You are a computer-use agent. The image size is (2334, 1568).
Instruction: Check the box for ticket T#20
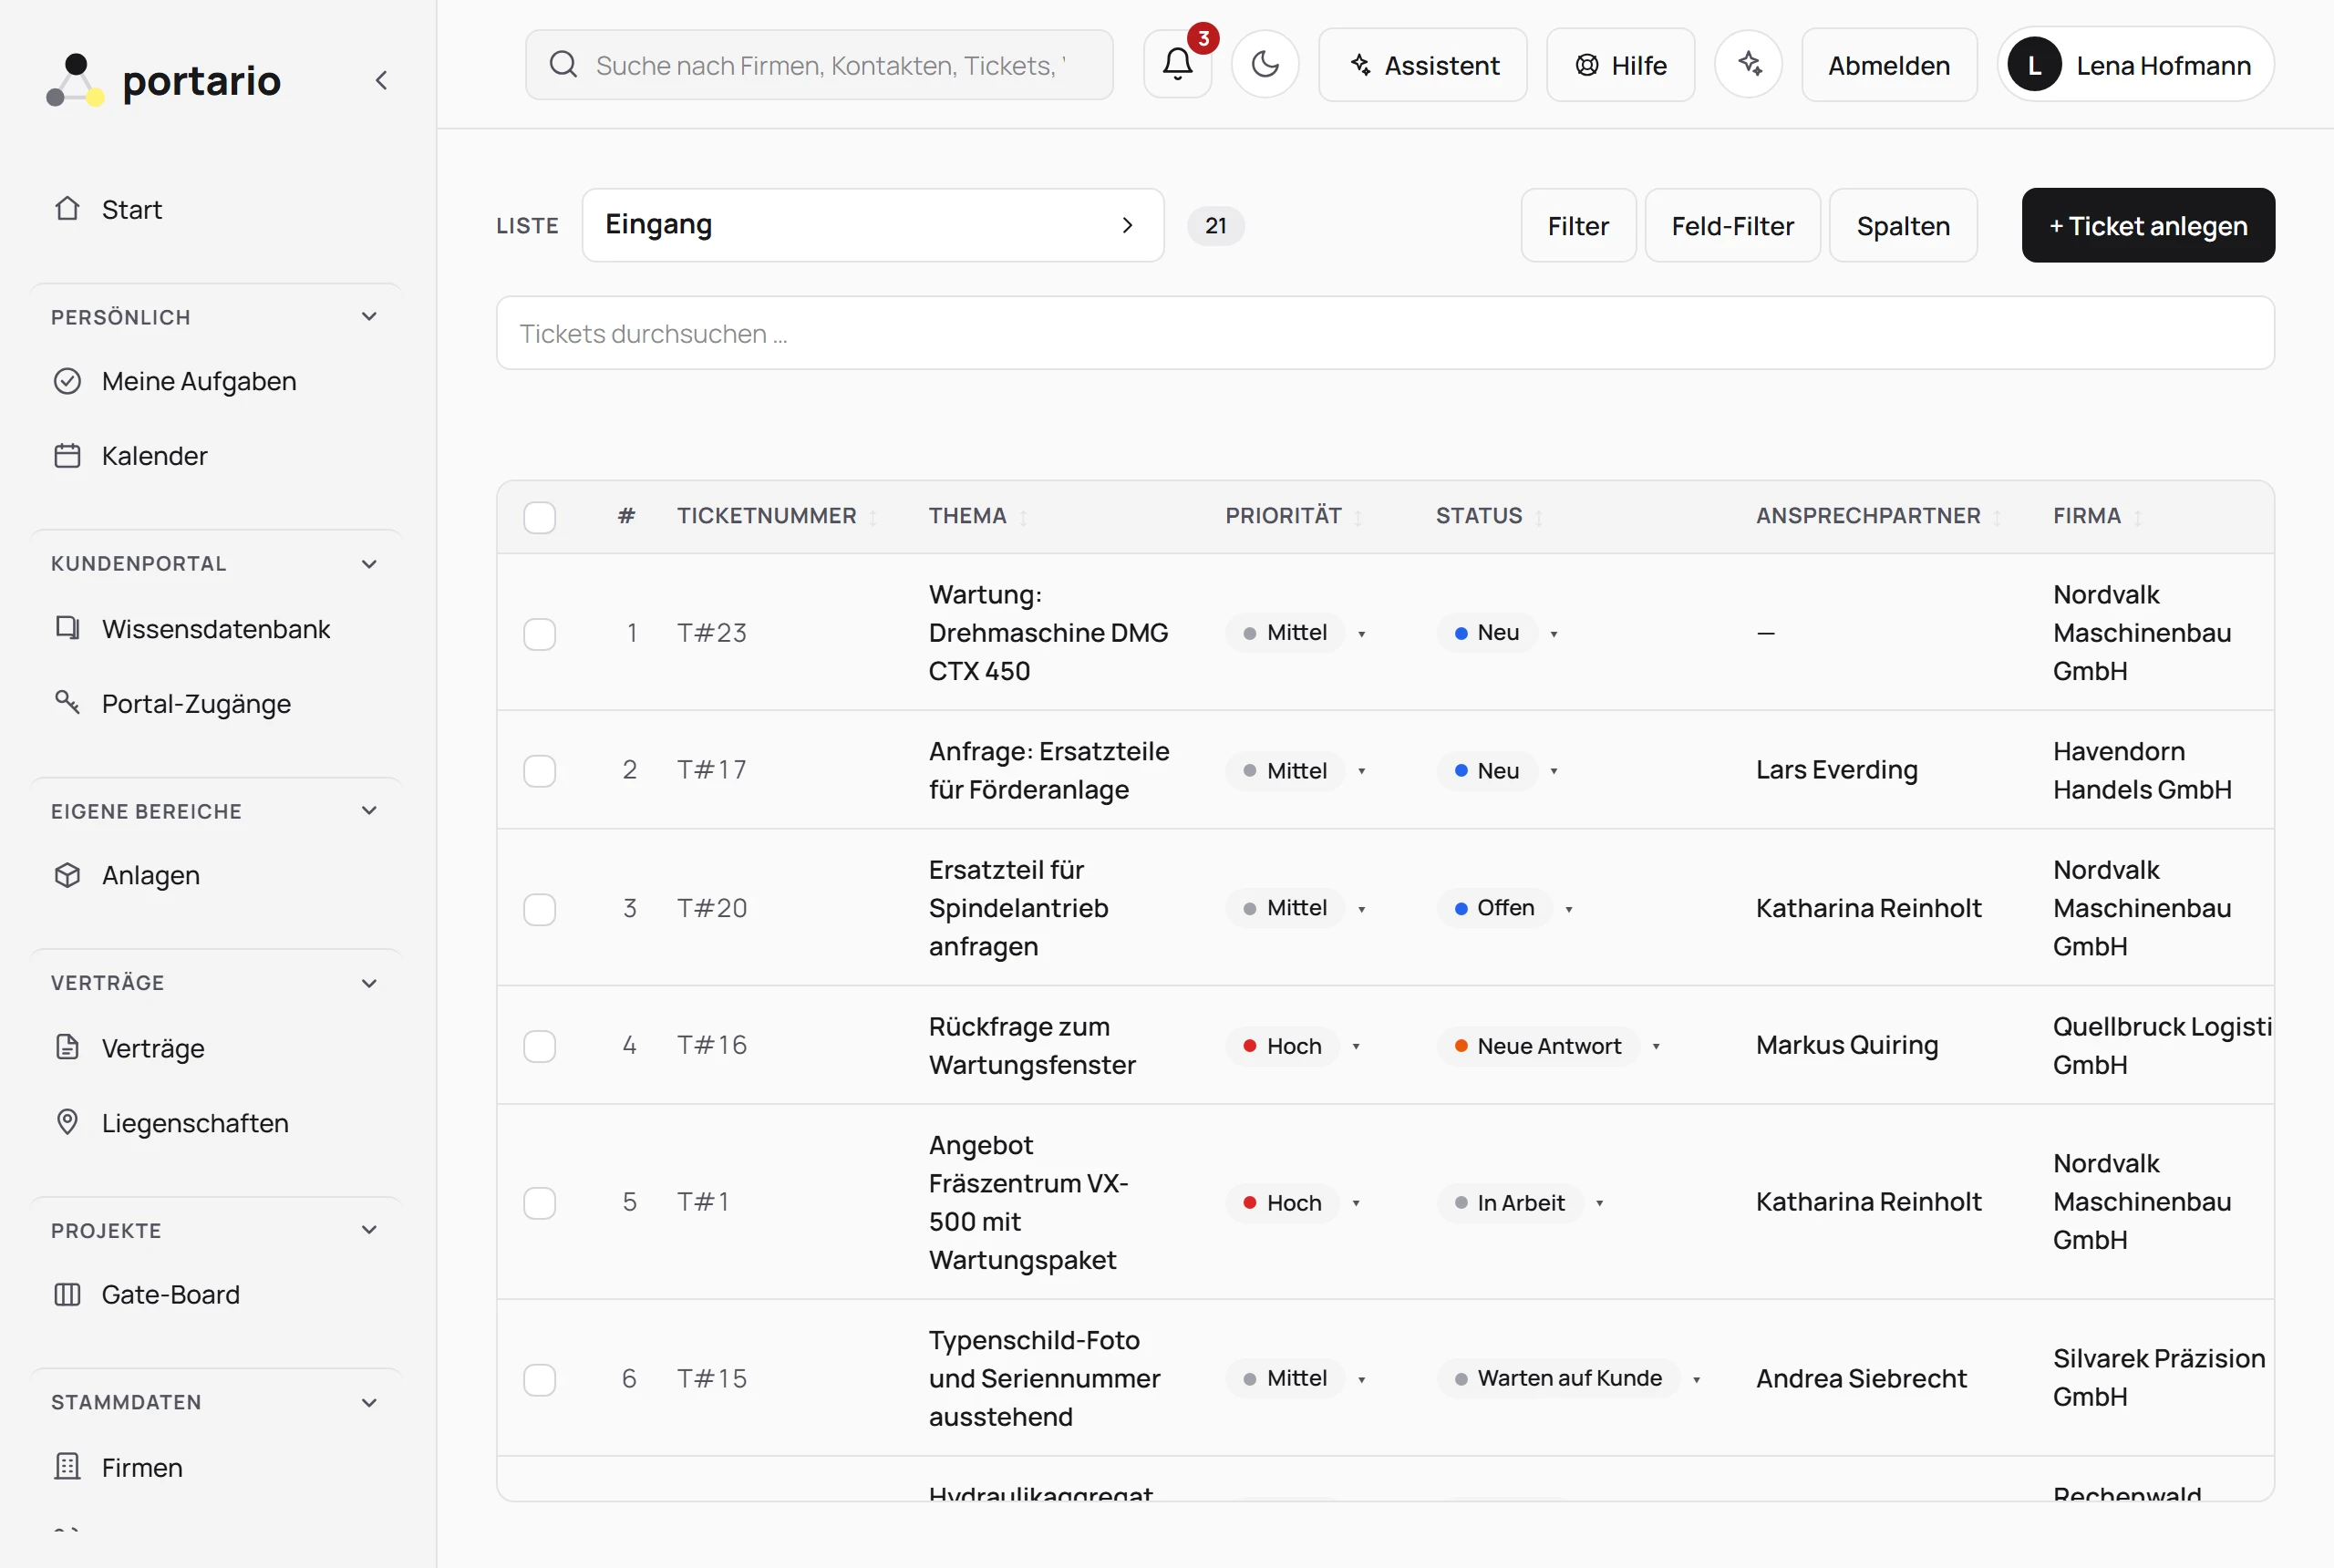[540, 909]
